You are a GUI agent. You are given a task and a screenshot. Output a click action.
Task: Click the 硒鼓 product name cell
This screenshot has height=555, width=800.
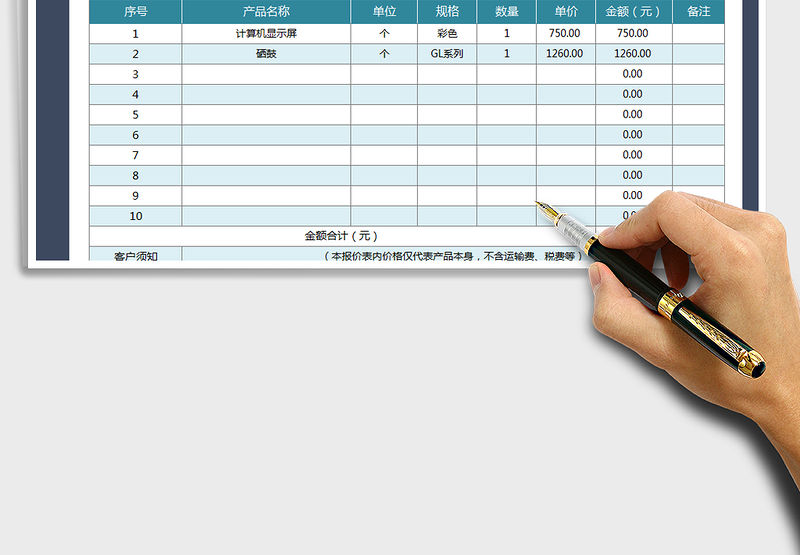266,54
